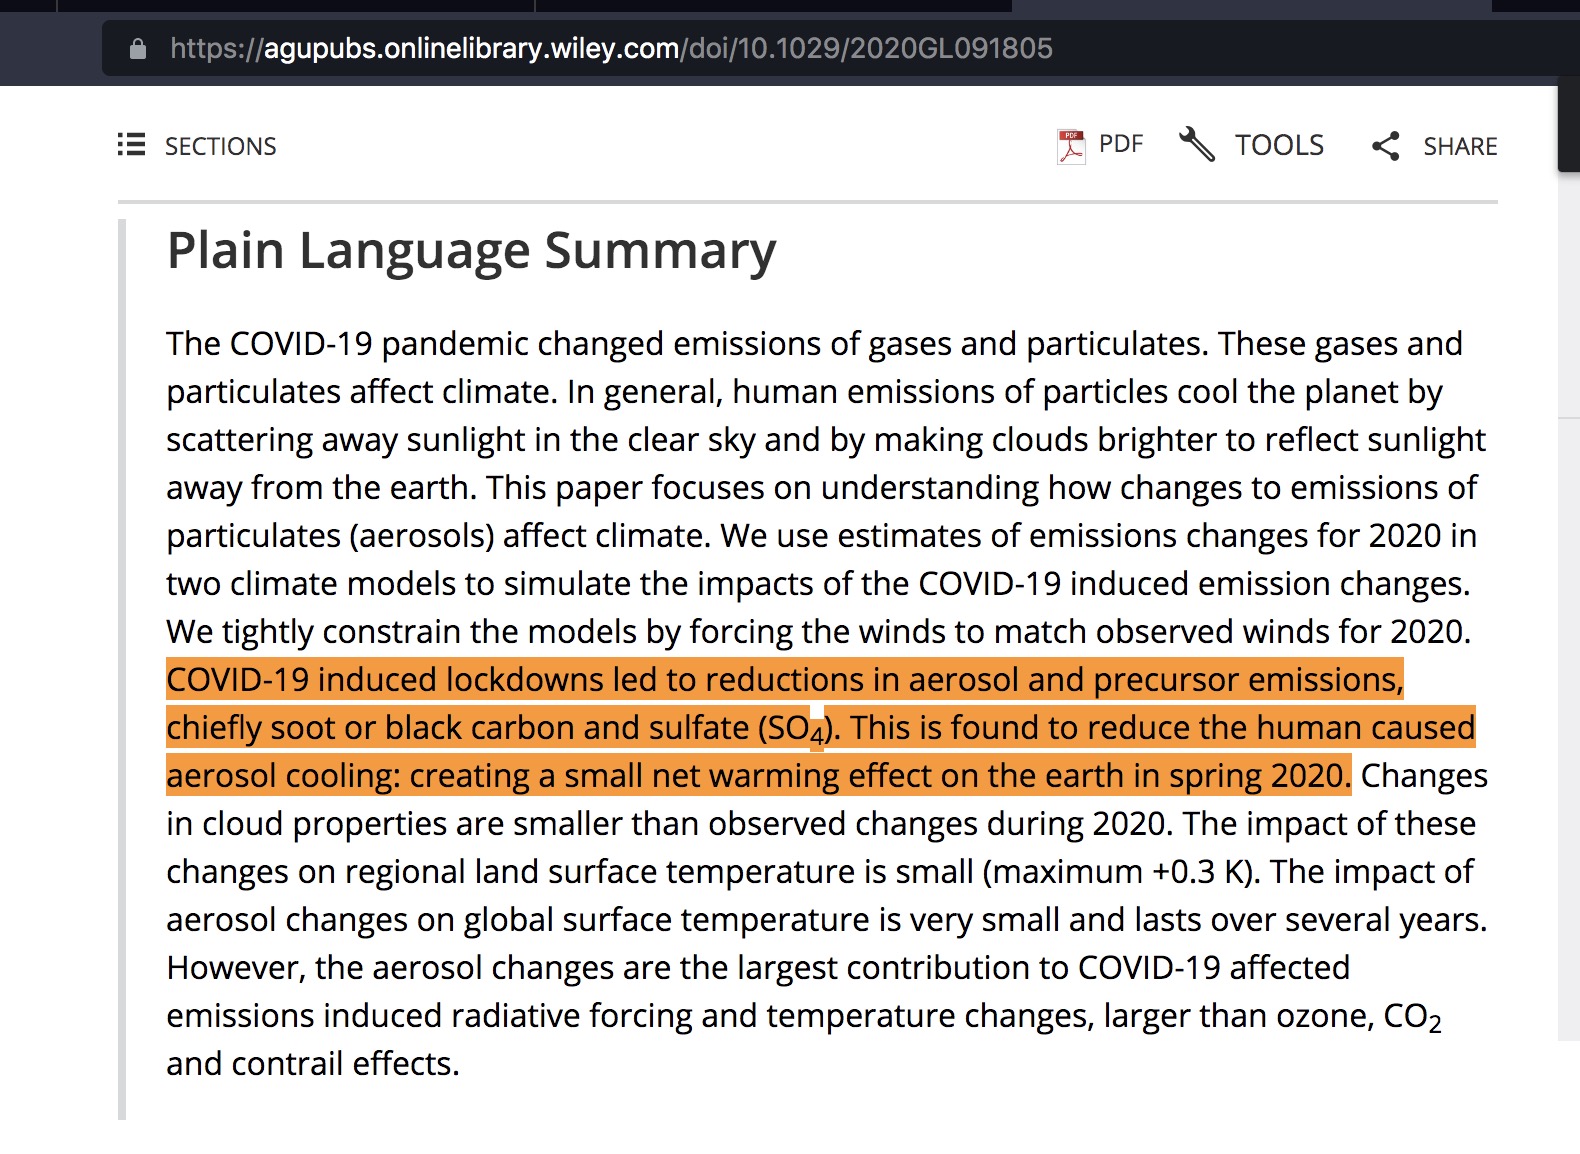
Task: Click the CO2 formula in the last sentence
Action: pos(1412,1017)
